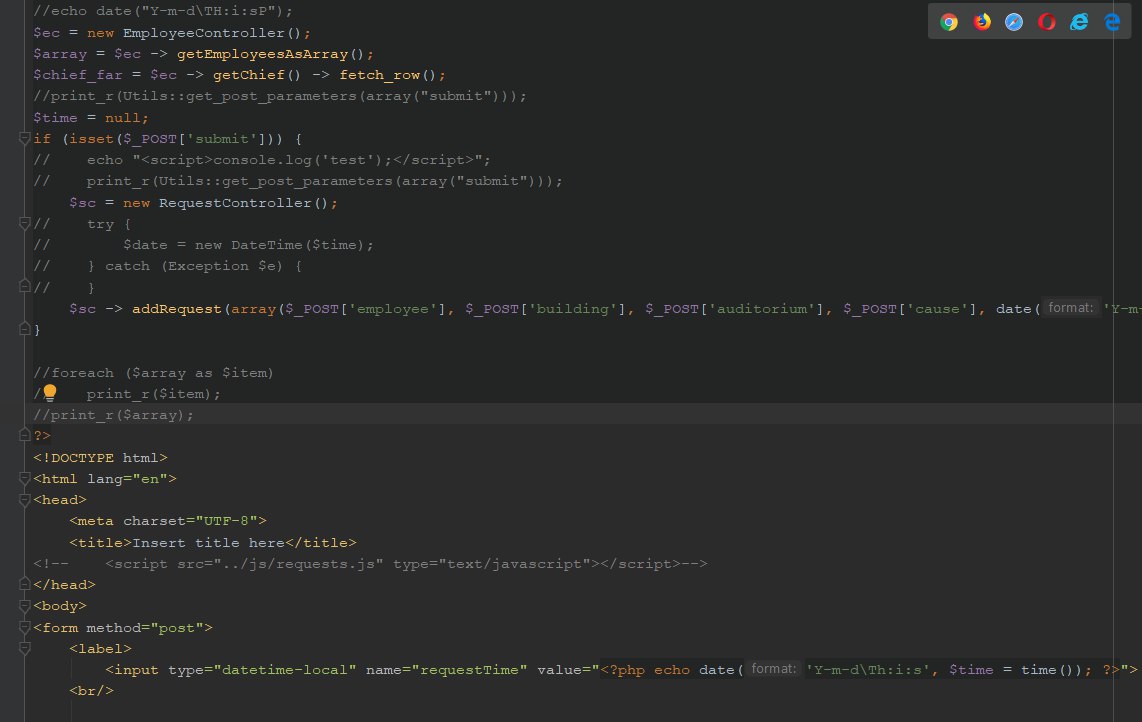Click $_POST['cause'] parameter
This screenshot has width=1142, height=722.
pyautogui.click(x=910, y=309)
